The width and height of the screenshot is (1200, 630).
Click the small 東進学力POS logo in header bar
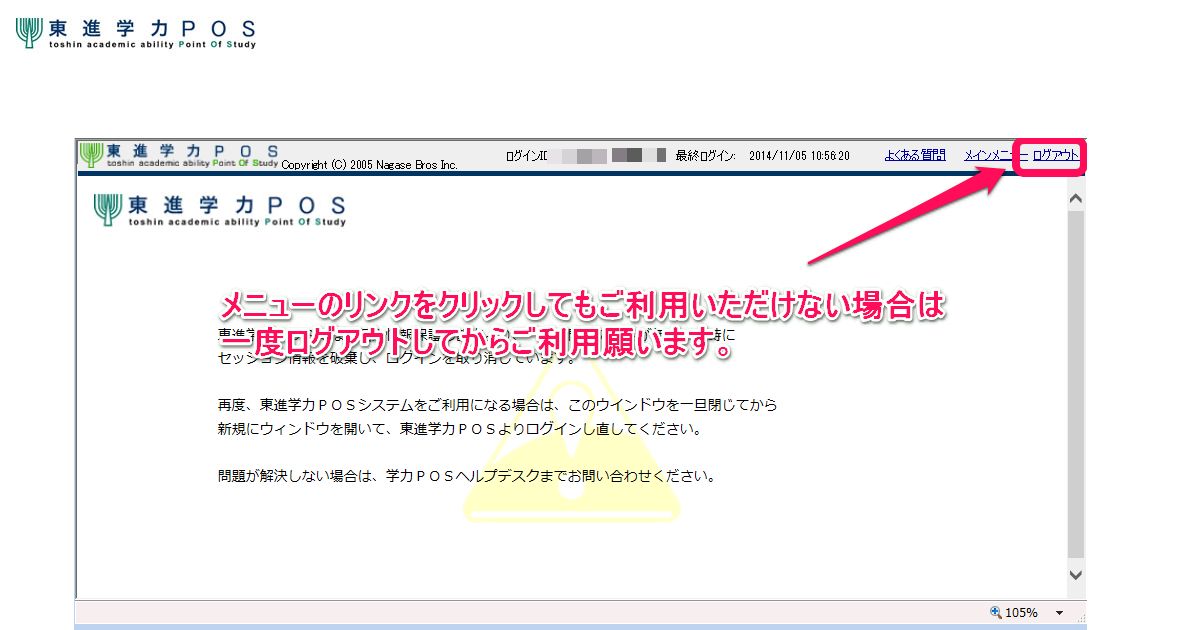click(x=179, y=154)
